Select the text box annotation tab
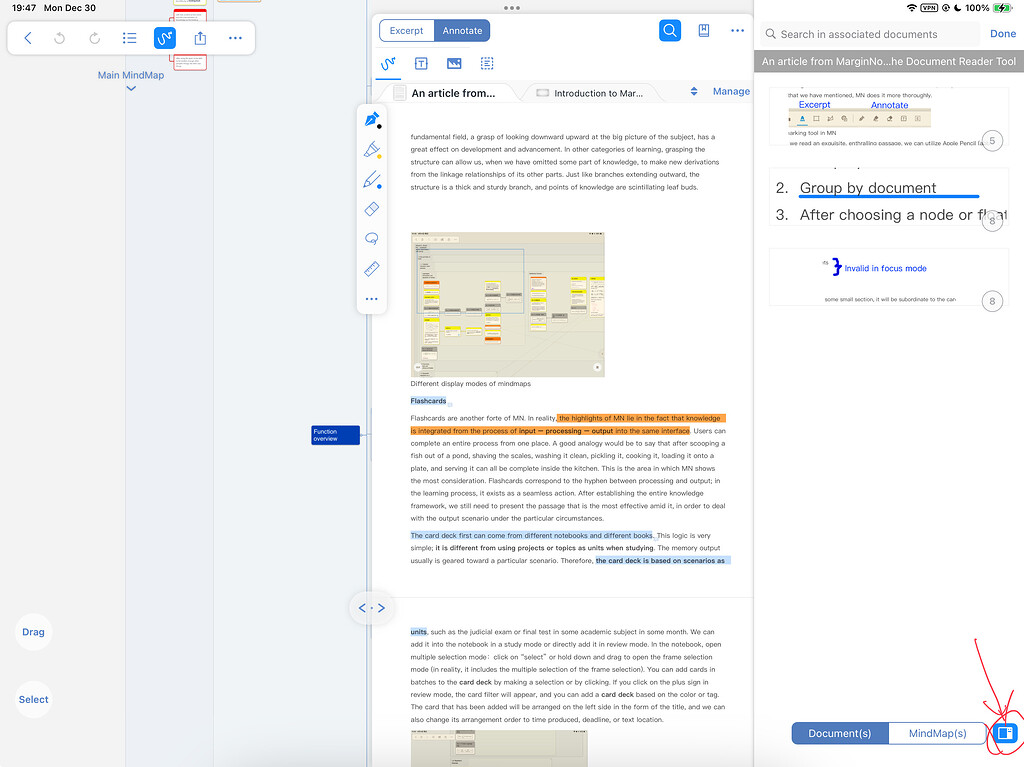The image size is (1024, 767). (421, 64)
